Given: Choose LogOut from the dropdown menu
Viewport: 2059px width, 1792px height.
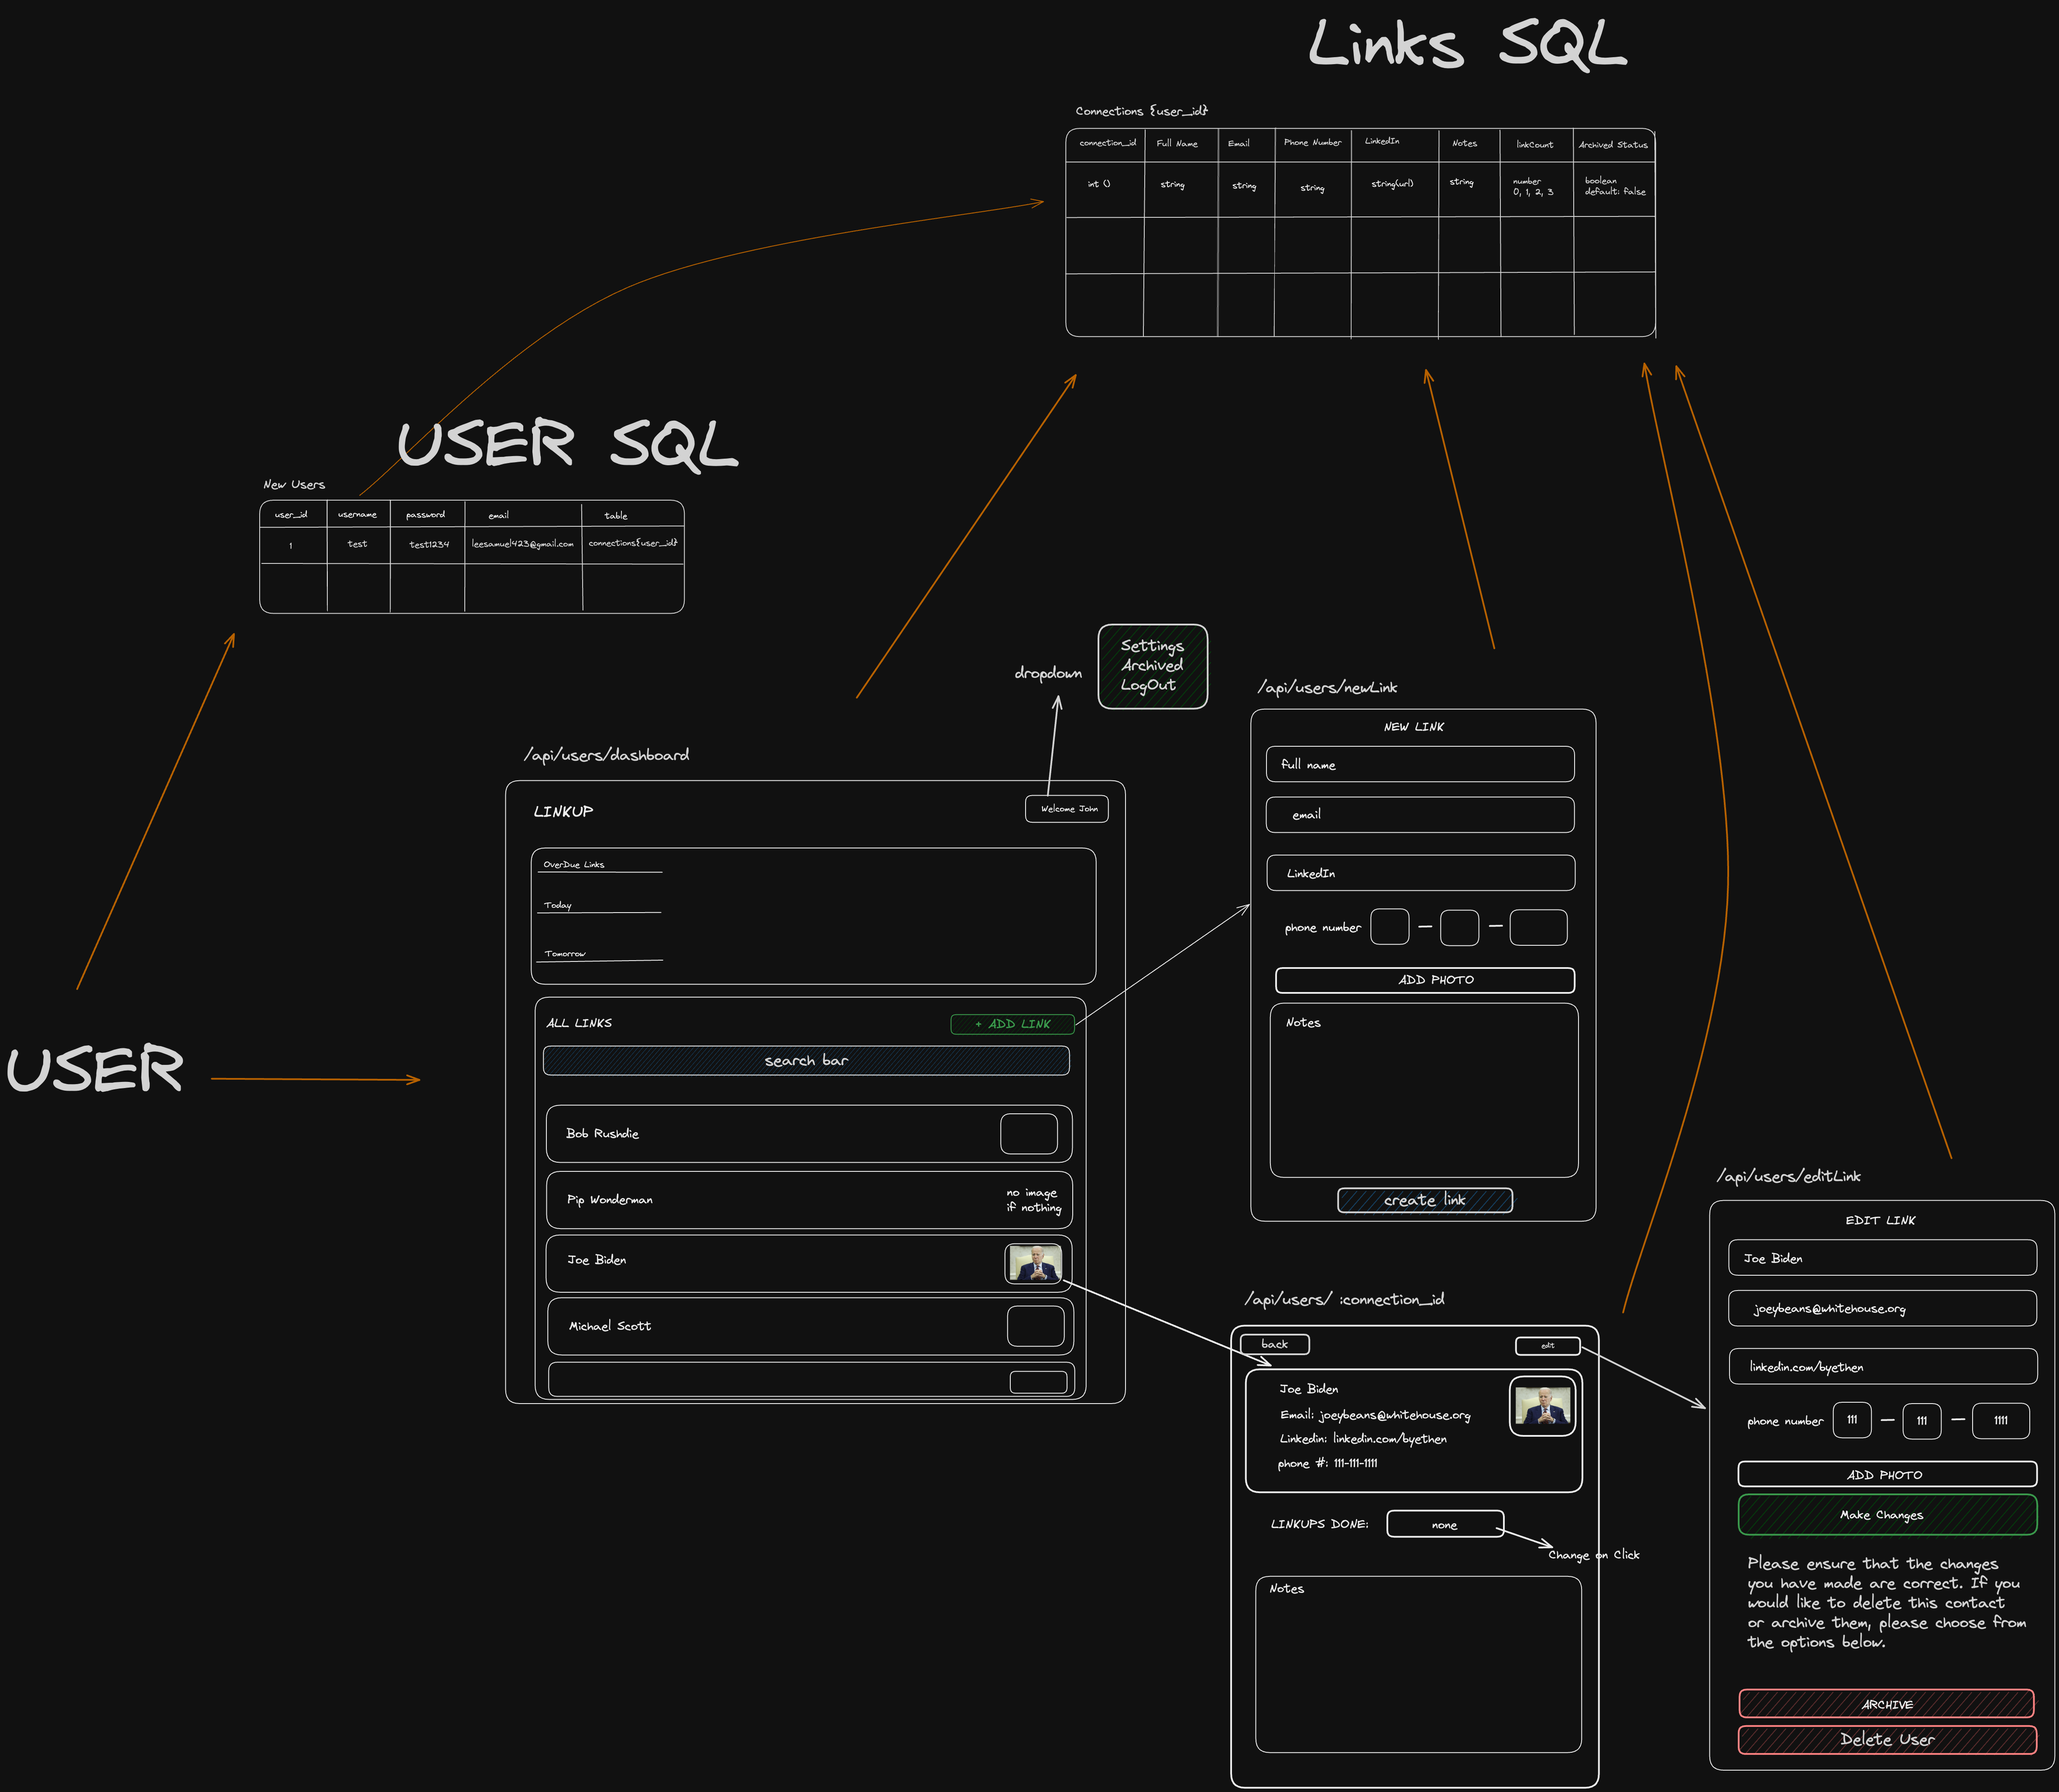Looking at the screenshot, I should click(1148, 685).
